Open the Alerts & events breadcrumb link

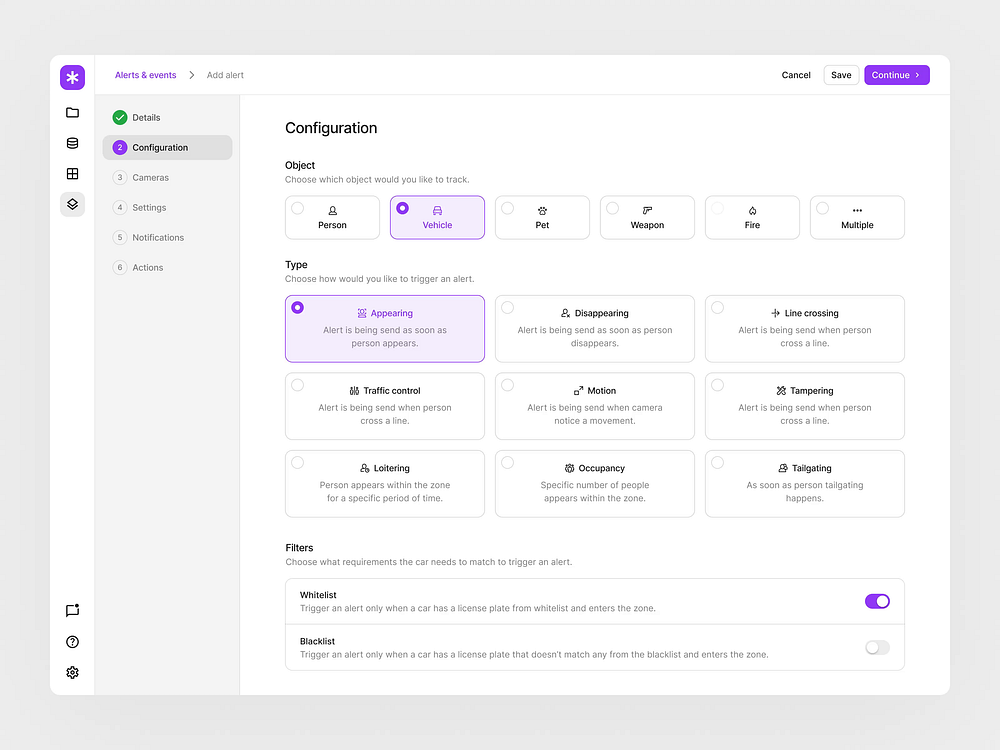point(145,75)
